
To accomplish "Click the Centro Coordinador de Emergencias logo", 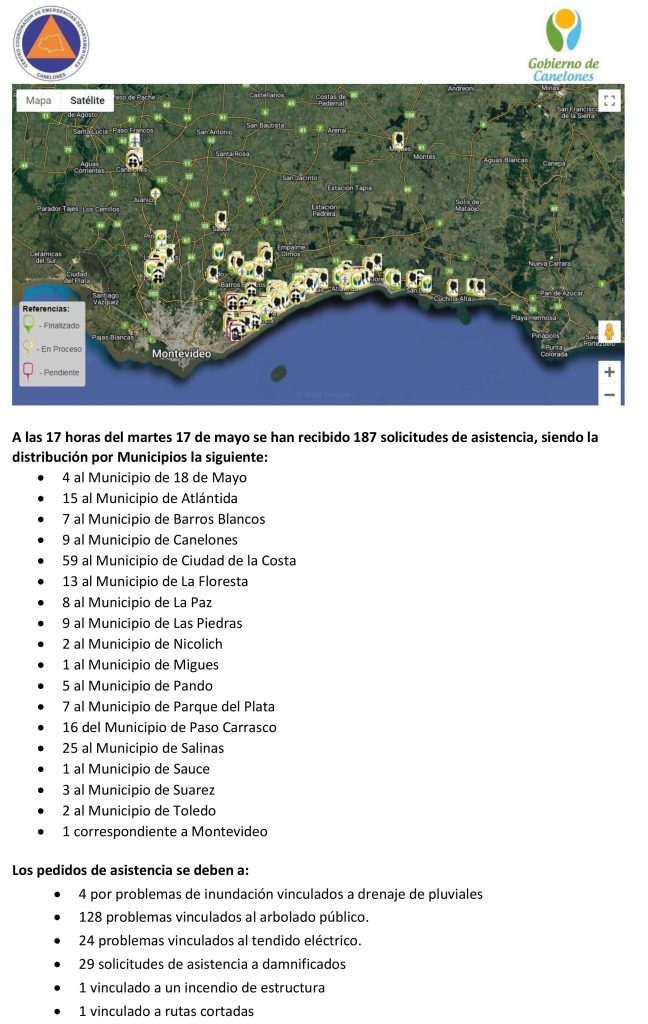I will [x=51, y=43].
